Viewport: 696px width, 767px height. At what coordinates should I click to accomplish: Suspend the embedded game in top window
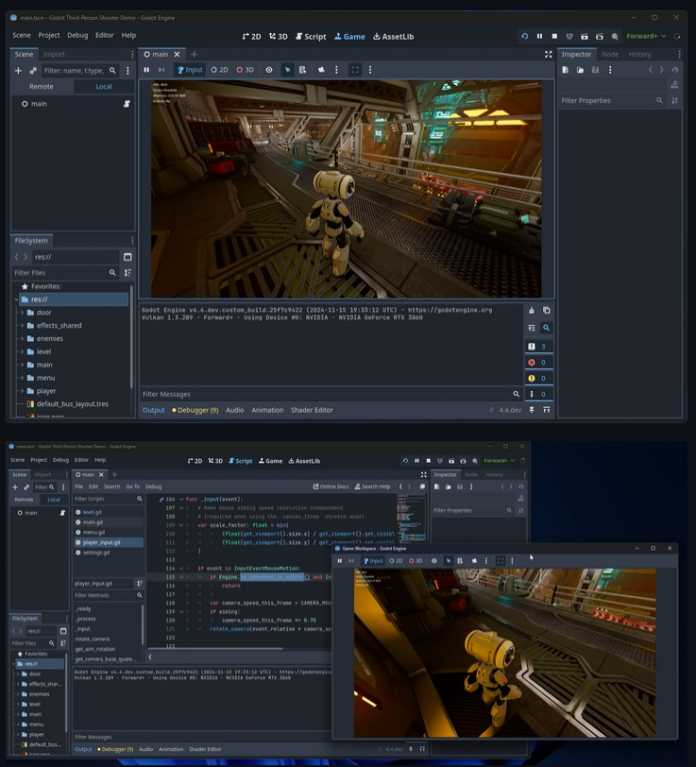[x=147, y=70]
